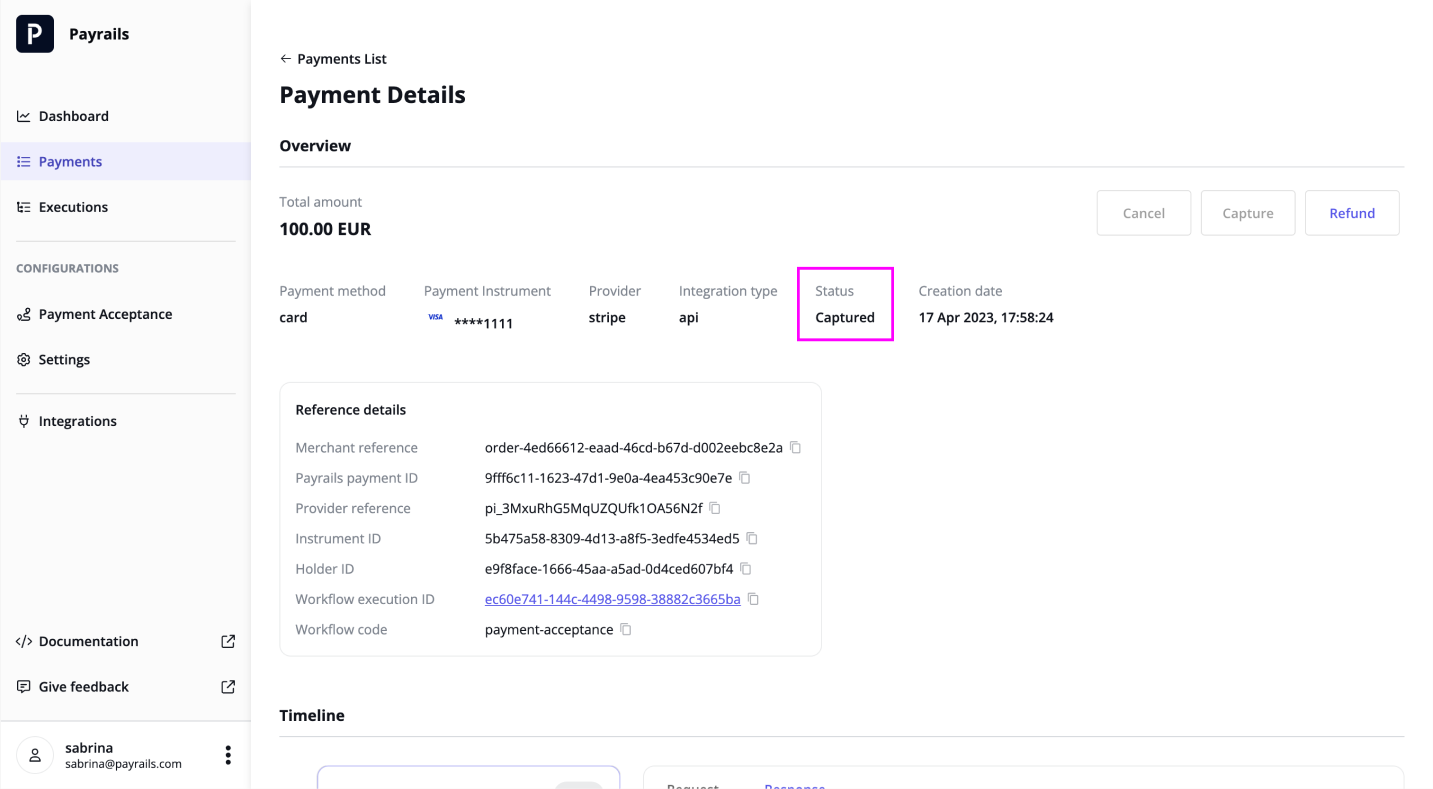Open the user menu three-dot icon

[x=228, y=755]
